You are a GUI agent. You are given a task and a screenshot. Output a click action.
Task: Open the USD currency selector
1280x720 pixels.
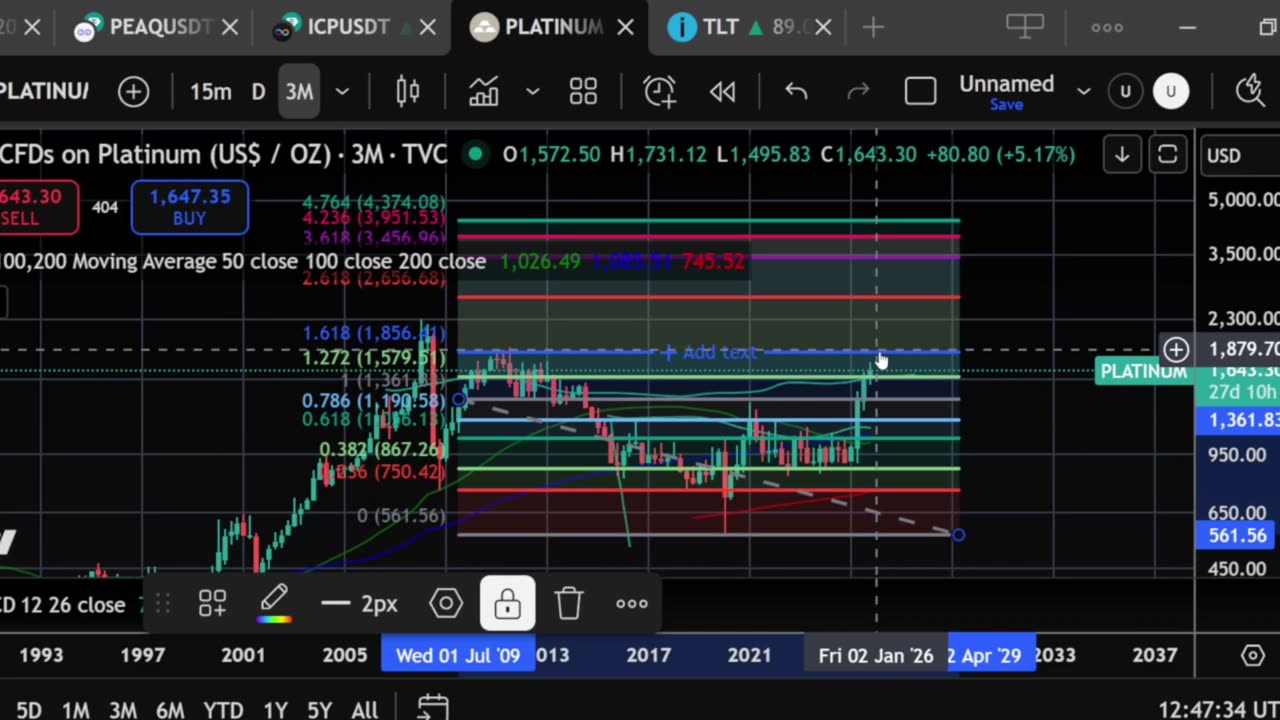pos(1238,155)
